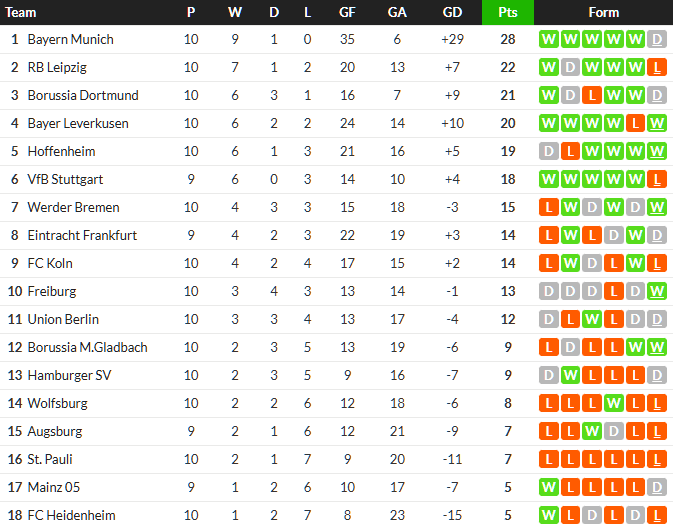Click Hoffenheim's points value
Screen dimensions: 673x530
(507, 152)
